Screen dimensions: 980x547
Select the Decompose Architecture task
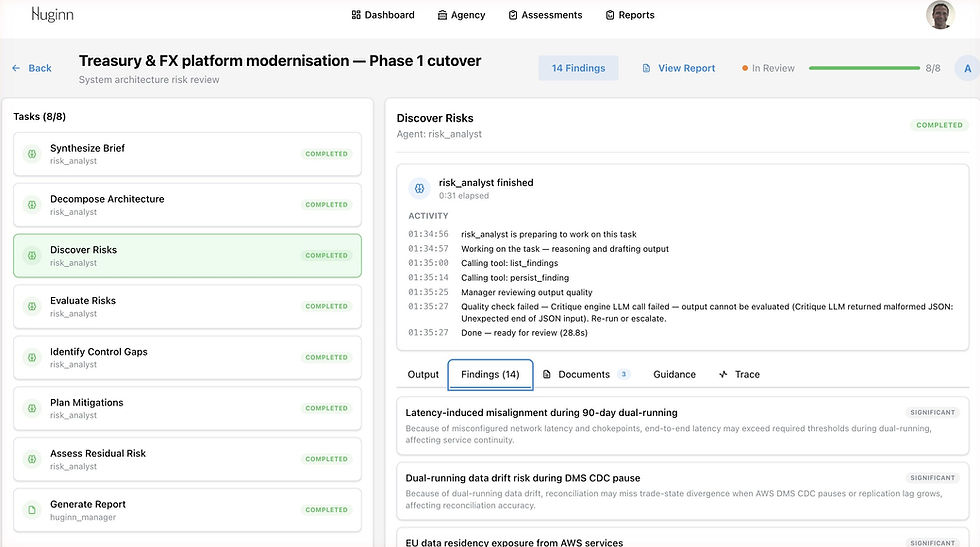(x=187, y=204)
